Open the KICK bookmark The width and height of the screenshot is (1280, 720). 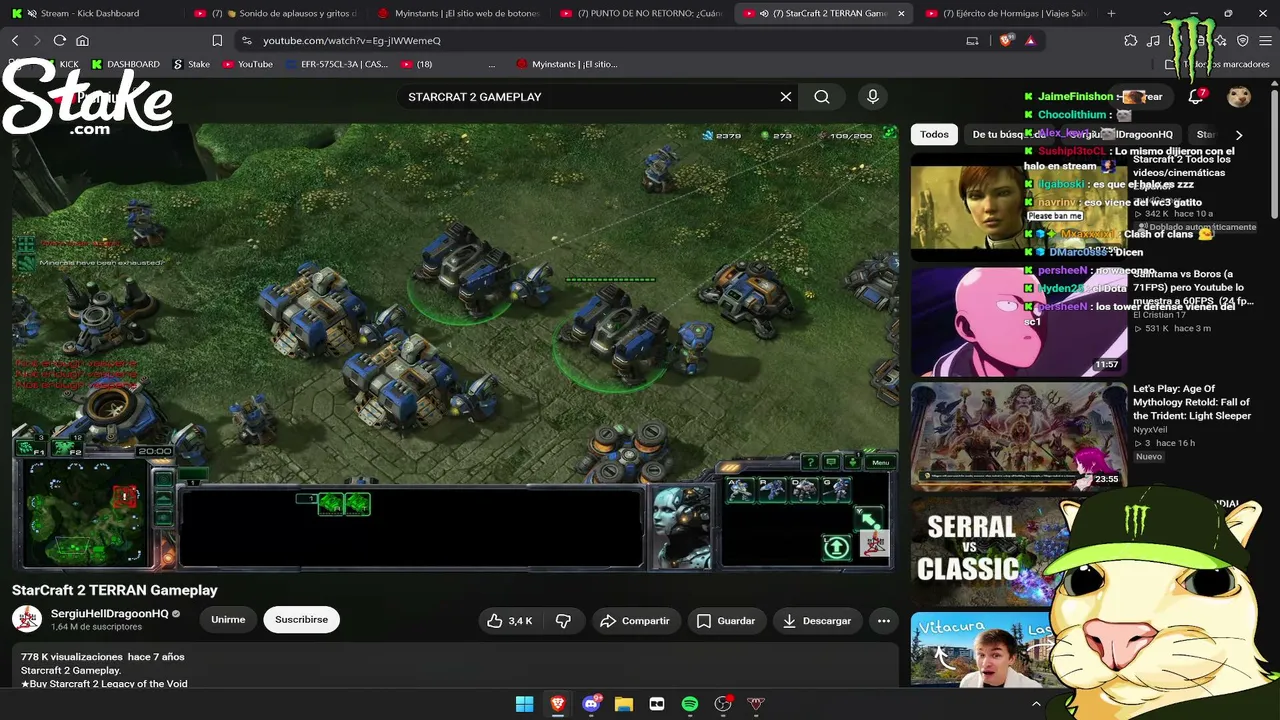59,64
